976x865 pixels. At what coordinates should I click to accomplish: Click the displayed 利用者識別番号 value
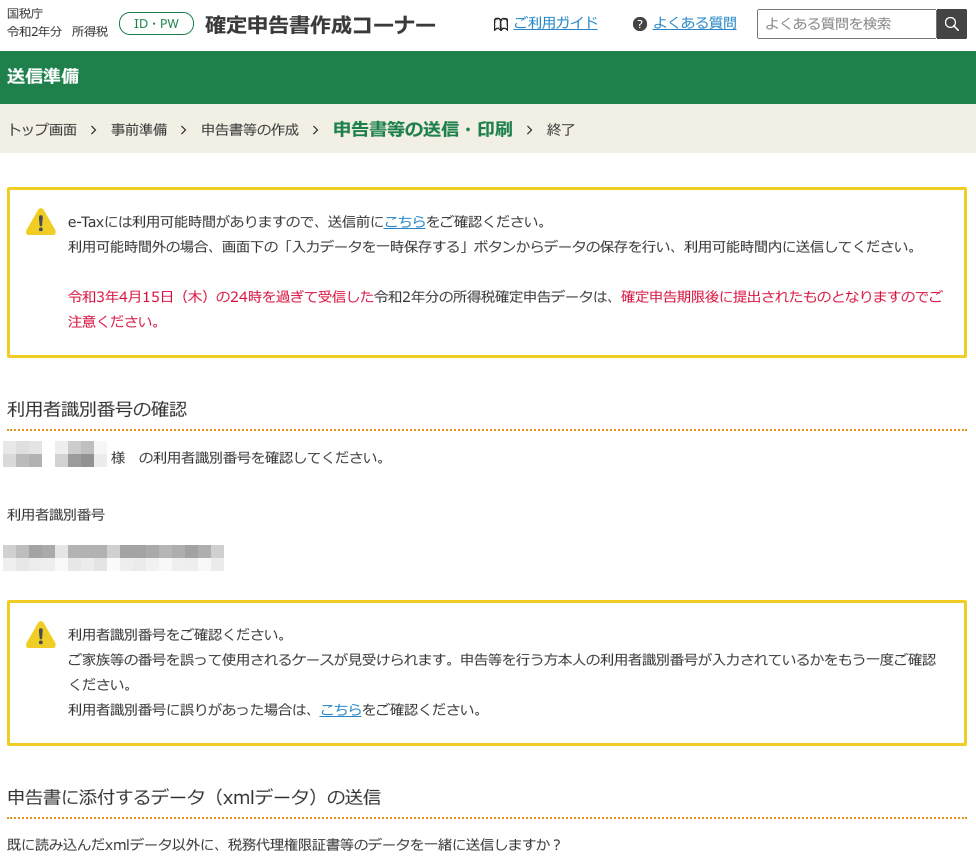113,557
